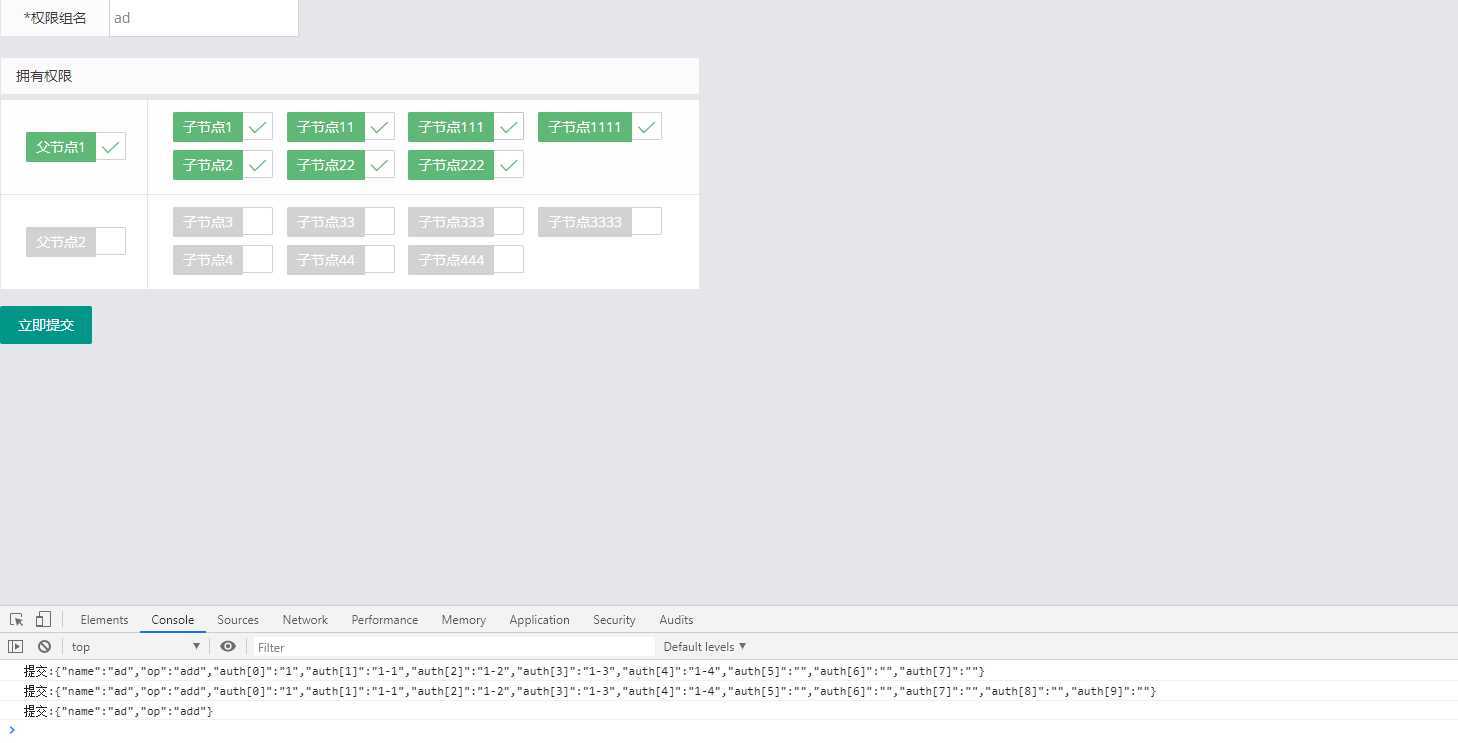Image resolution: width=1458 pixels, height=743 pixels.
Task: Uncheck the 子节点11 checkbox
Action: pos(341,127)
